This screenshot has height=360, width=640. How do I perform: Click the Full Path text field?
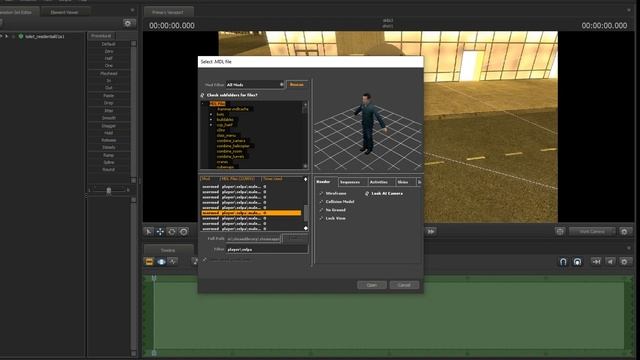253,239
